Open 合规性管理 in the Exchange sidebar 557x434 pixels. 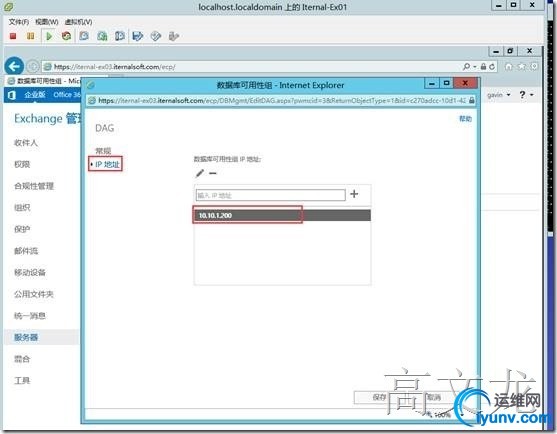pyautogui.click(x=34, y=186)
